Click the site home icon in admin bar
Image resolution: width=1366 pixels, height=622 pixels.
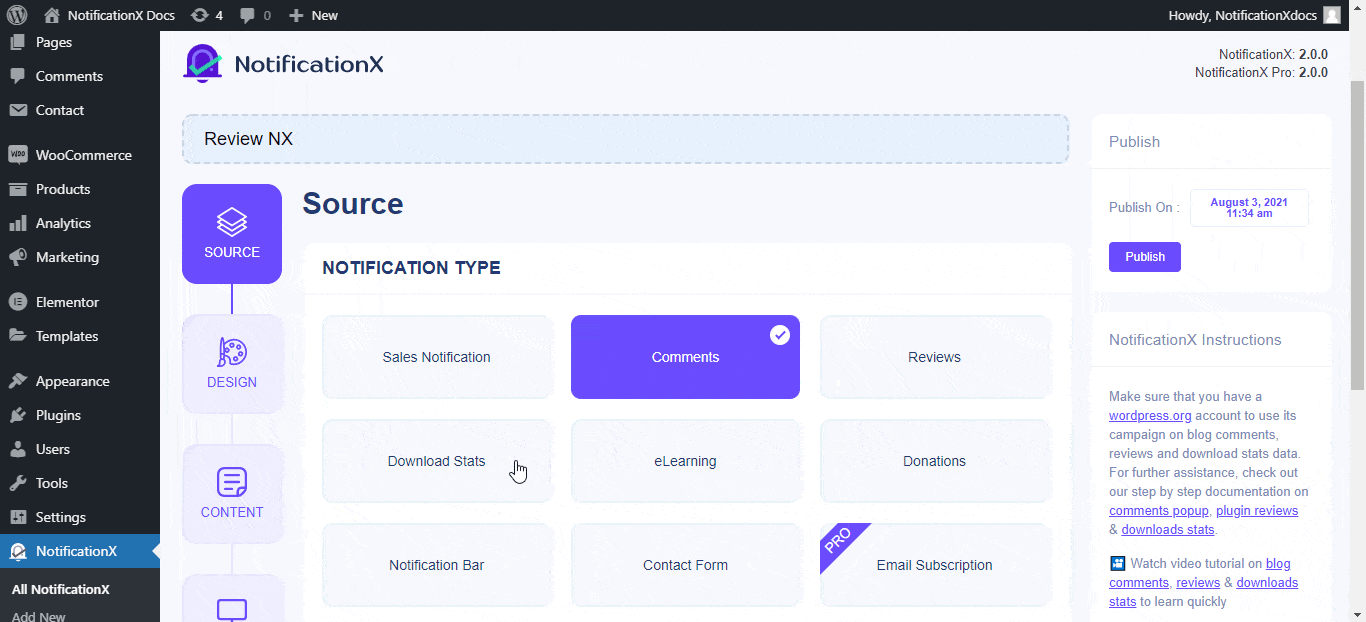pyautogui.click(x=52, y=15)
